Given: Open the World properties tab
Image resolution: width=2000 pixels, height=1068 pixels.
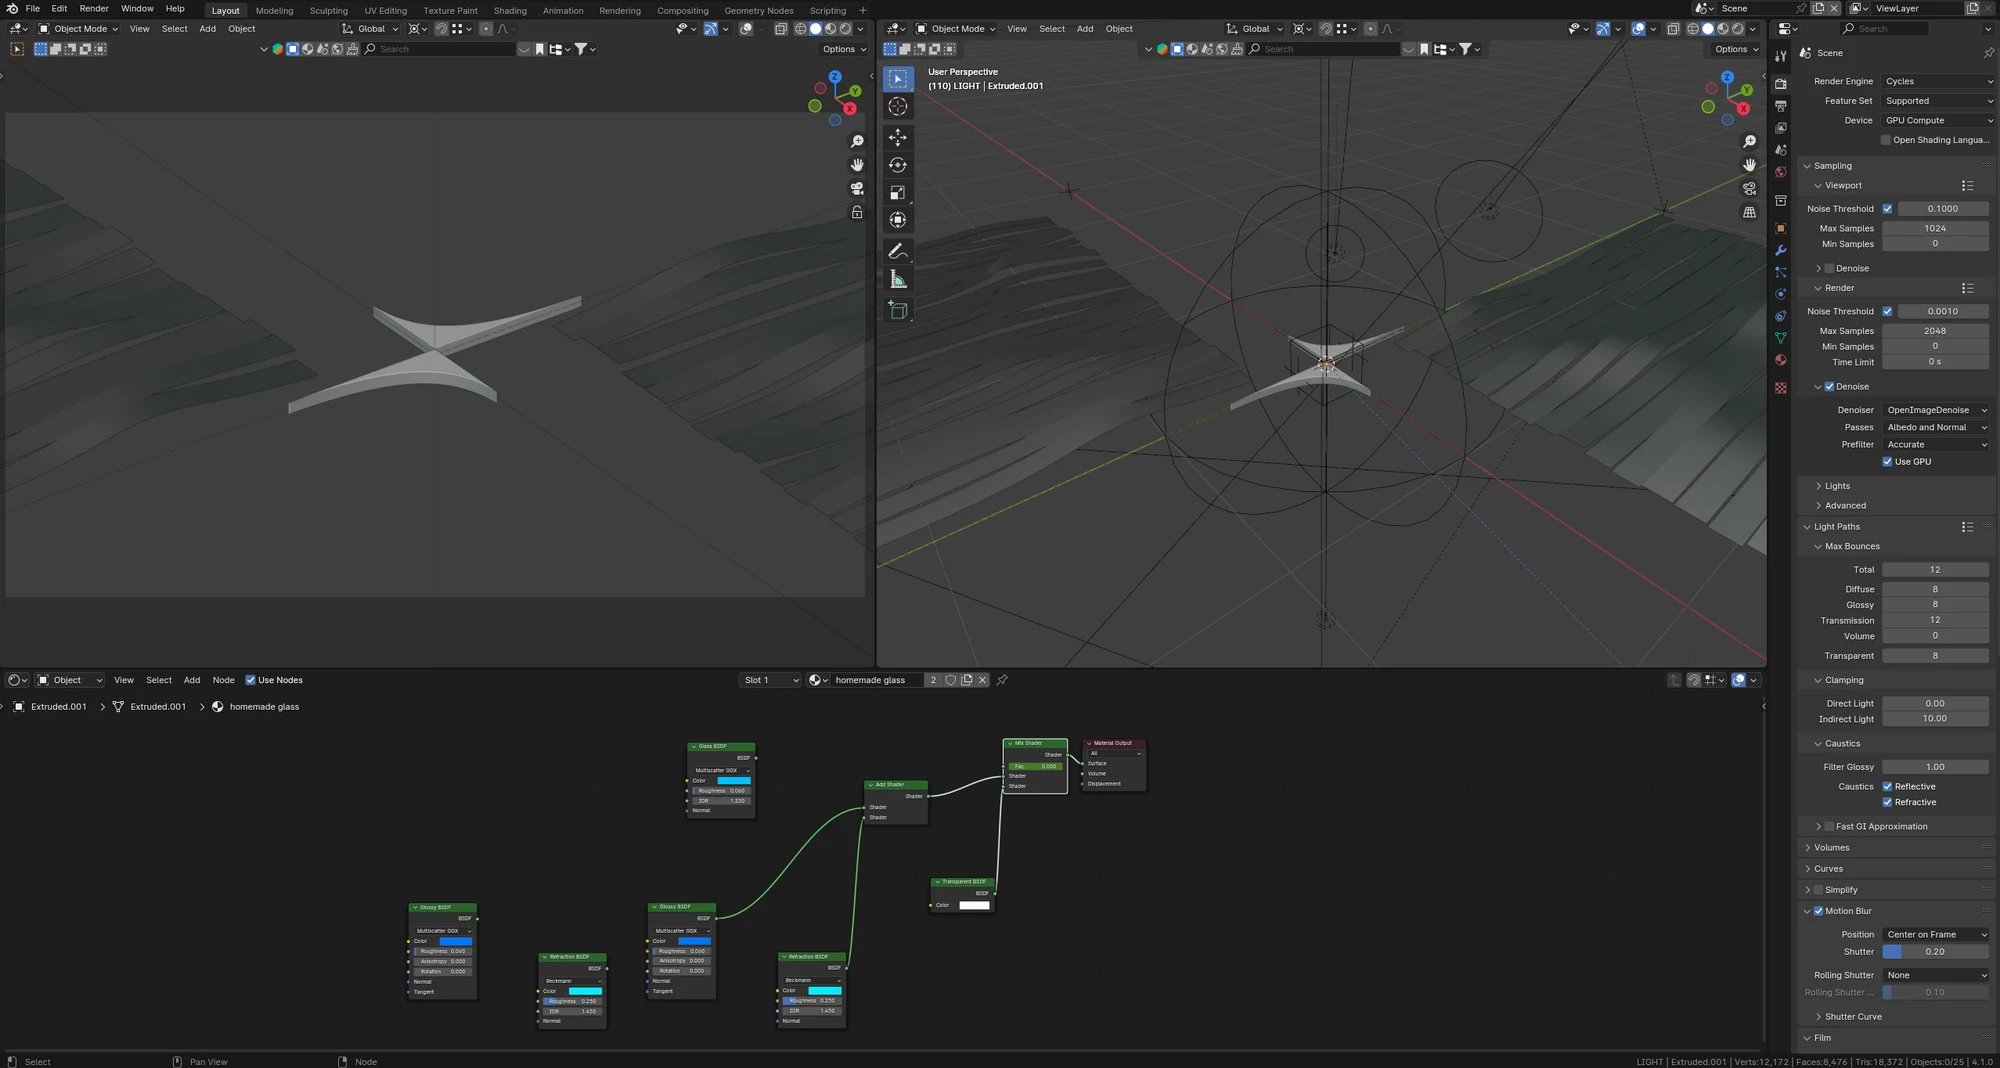Looking at the screenshot, I should (1781, 172).
